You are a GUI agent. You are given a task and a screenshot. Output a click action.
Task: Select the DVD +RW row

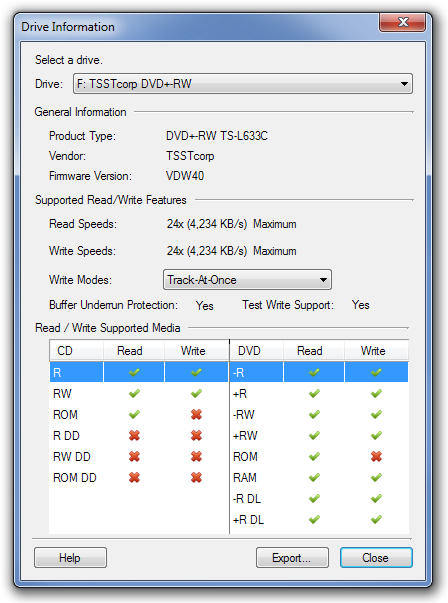tap(319, 436)
